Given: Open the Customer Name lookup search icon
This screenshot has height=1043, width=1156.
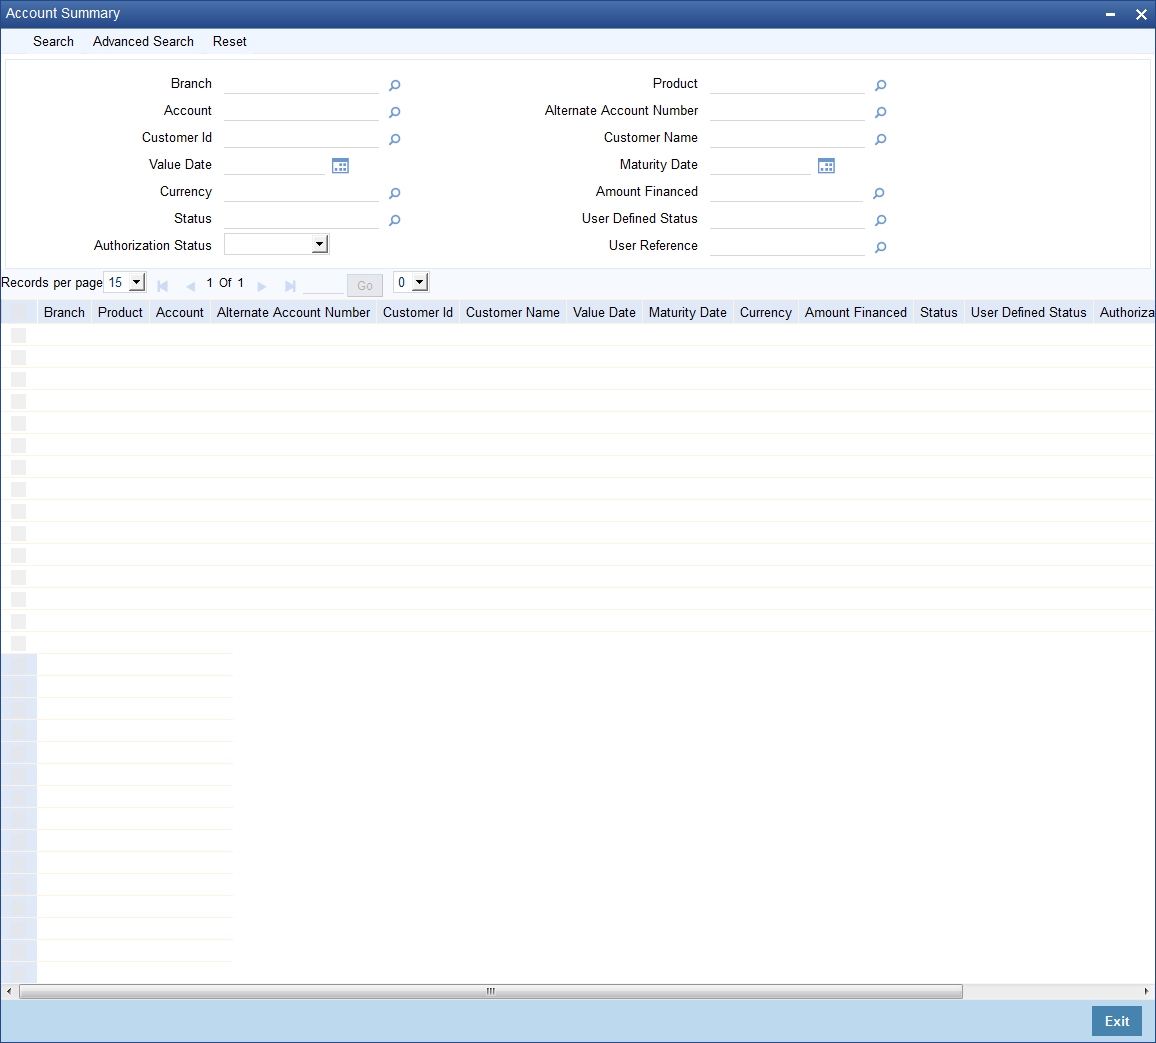Looking at the screenshot, I should tap(880, 139).
